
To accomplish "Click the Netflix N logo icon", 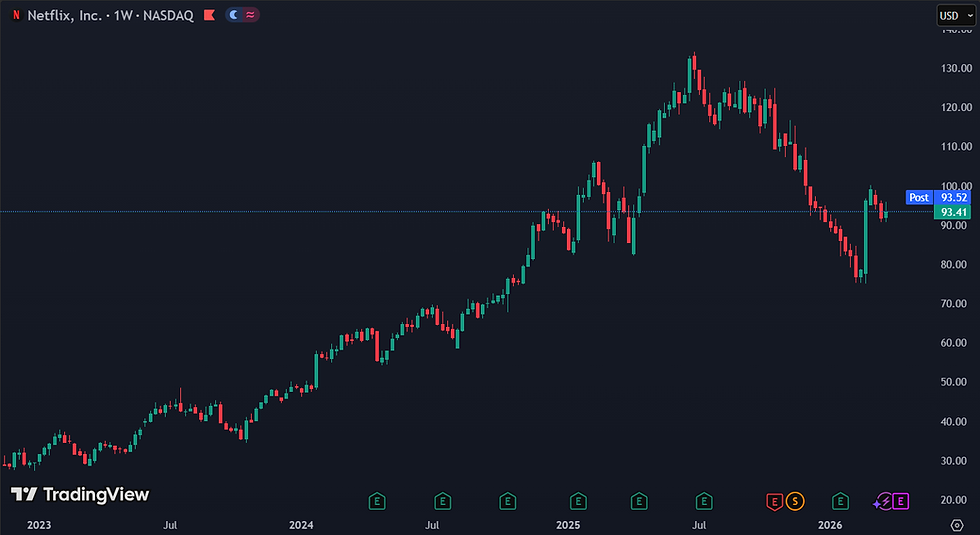I will [16, 16].
